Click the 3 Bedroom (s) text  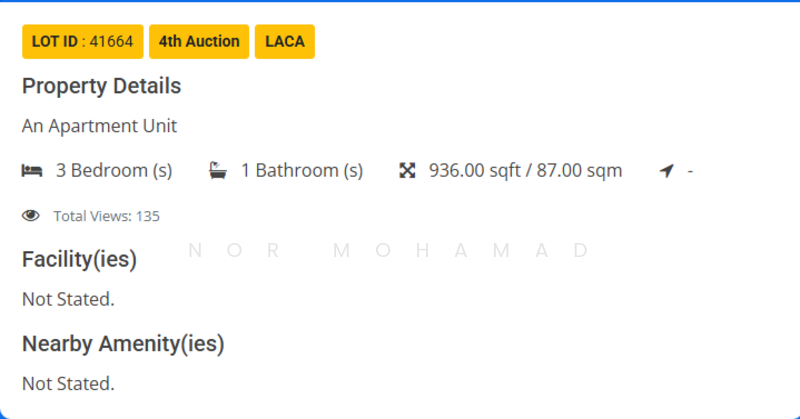click(114, 171)
